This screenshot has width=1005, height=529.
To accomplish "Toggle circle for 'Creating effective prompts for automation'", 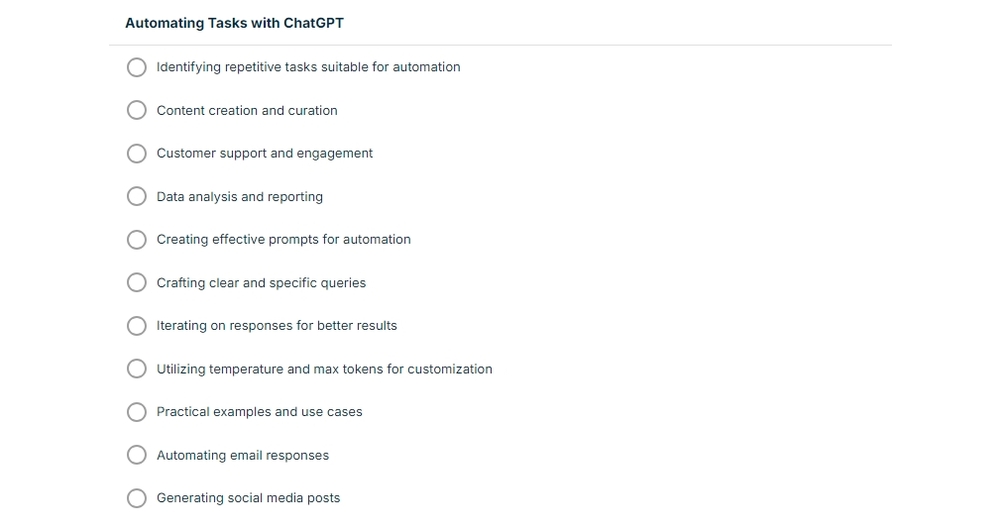I will tap(137, 240).
